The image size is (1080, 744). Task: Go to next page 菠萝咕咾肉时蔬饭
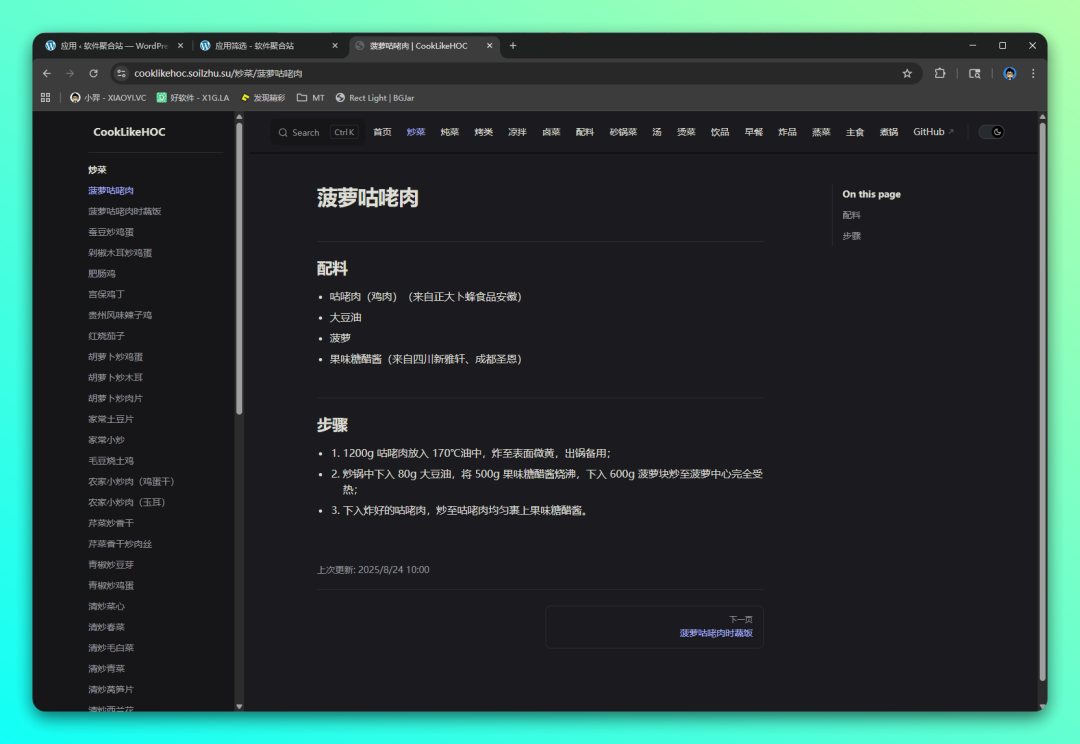(715, 633)
